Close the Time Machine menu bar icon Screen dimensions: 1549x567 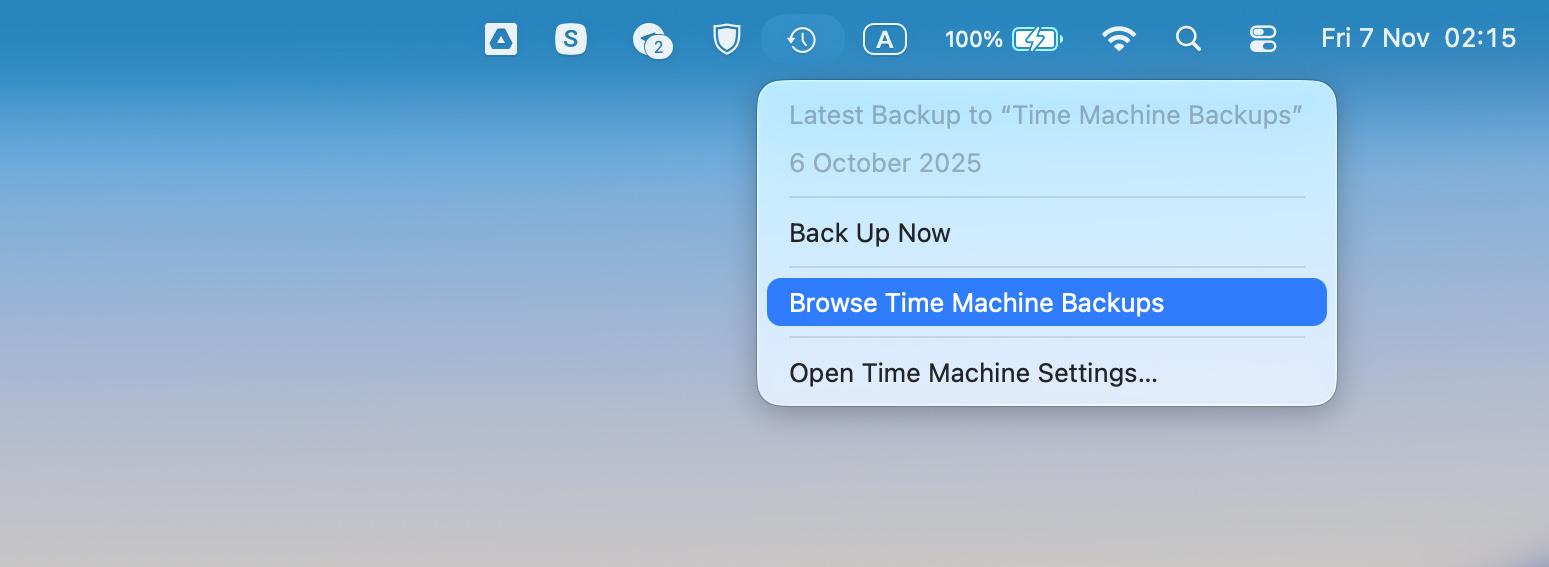[802, 39]
